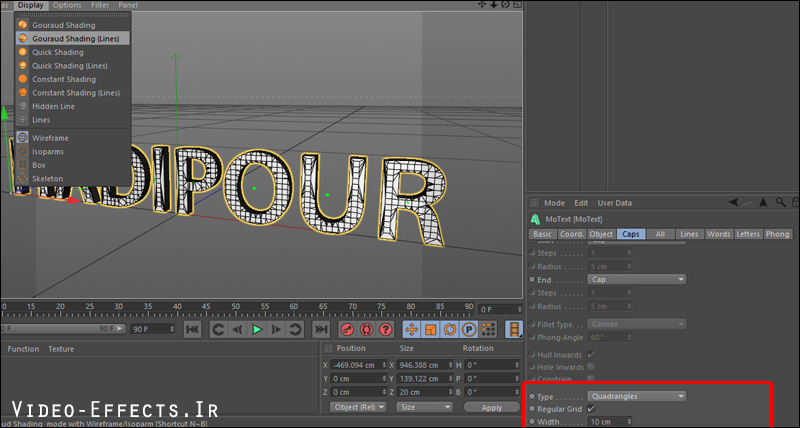Viewport: 800px width, 428px height.
Task: Click the Y size 139.122 cm field
Action: coord(425,379)
